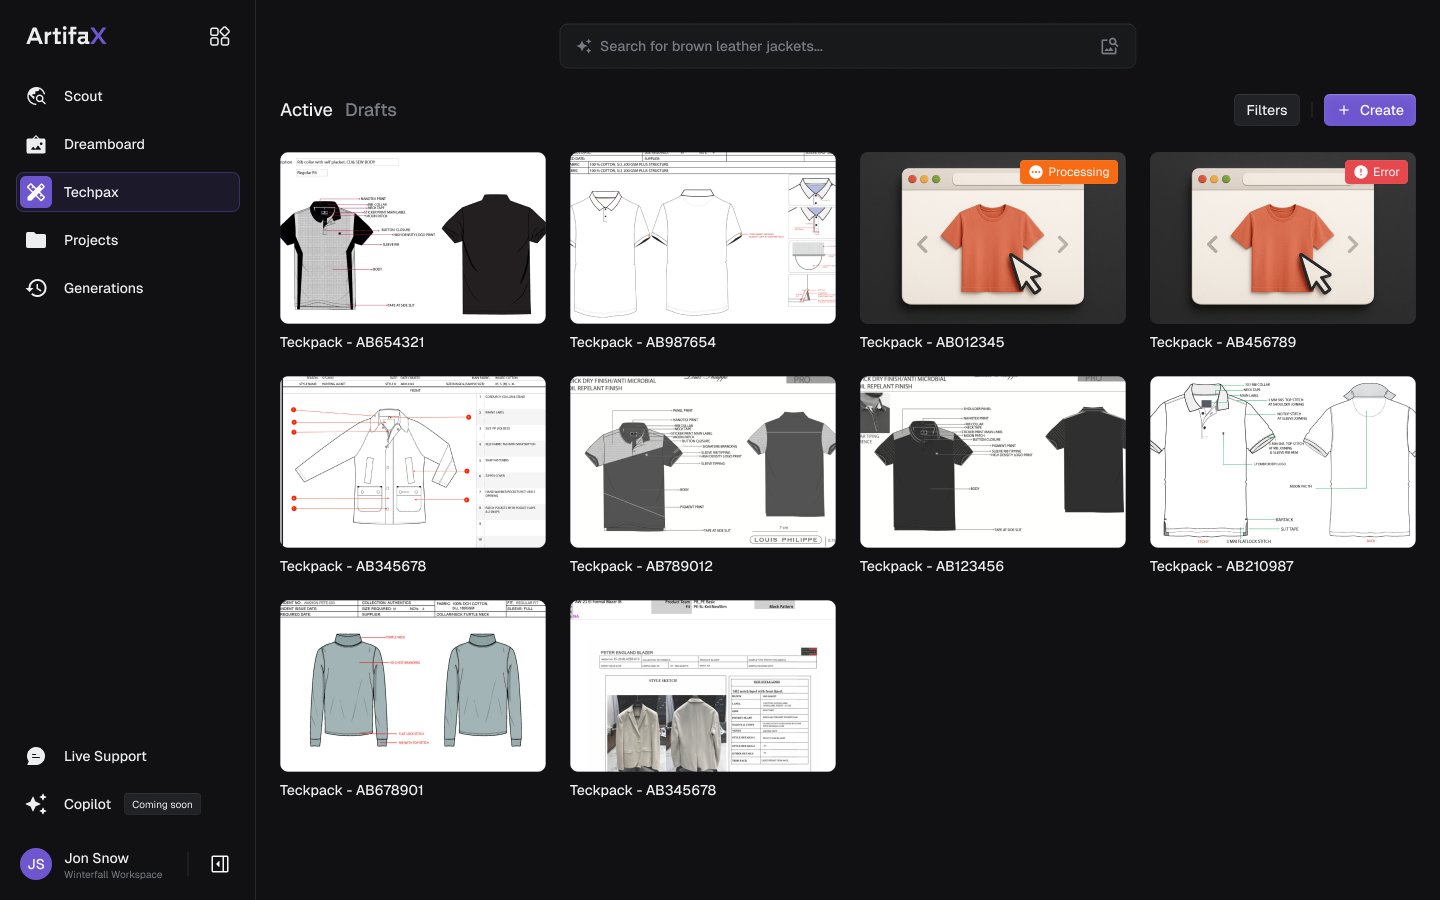Image resolution: width=1440 pixels, height=900 pixels.
Task: Switch to the Drafts tab
Action: [x=370, y=110]
